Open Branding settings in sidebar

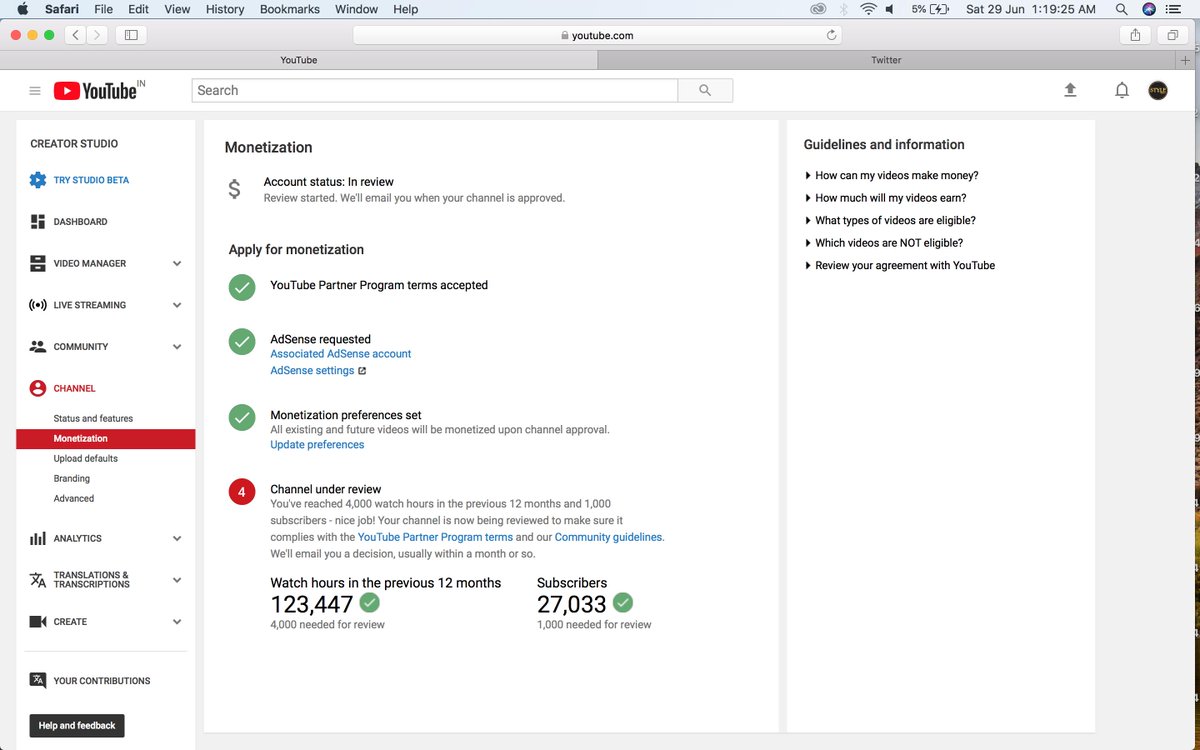point(72,479)
